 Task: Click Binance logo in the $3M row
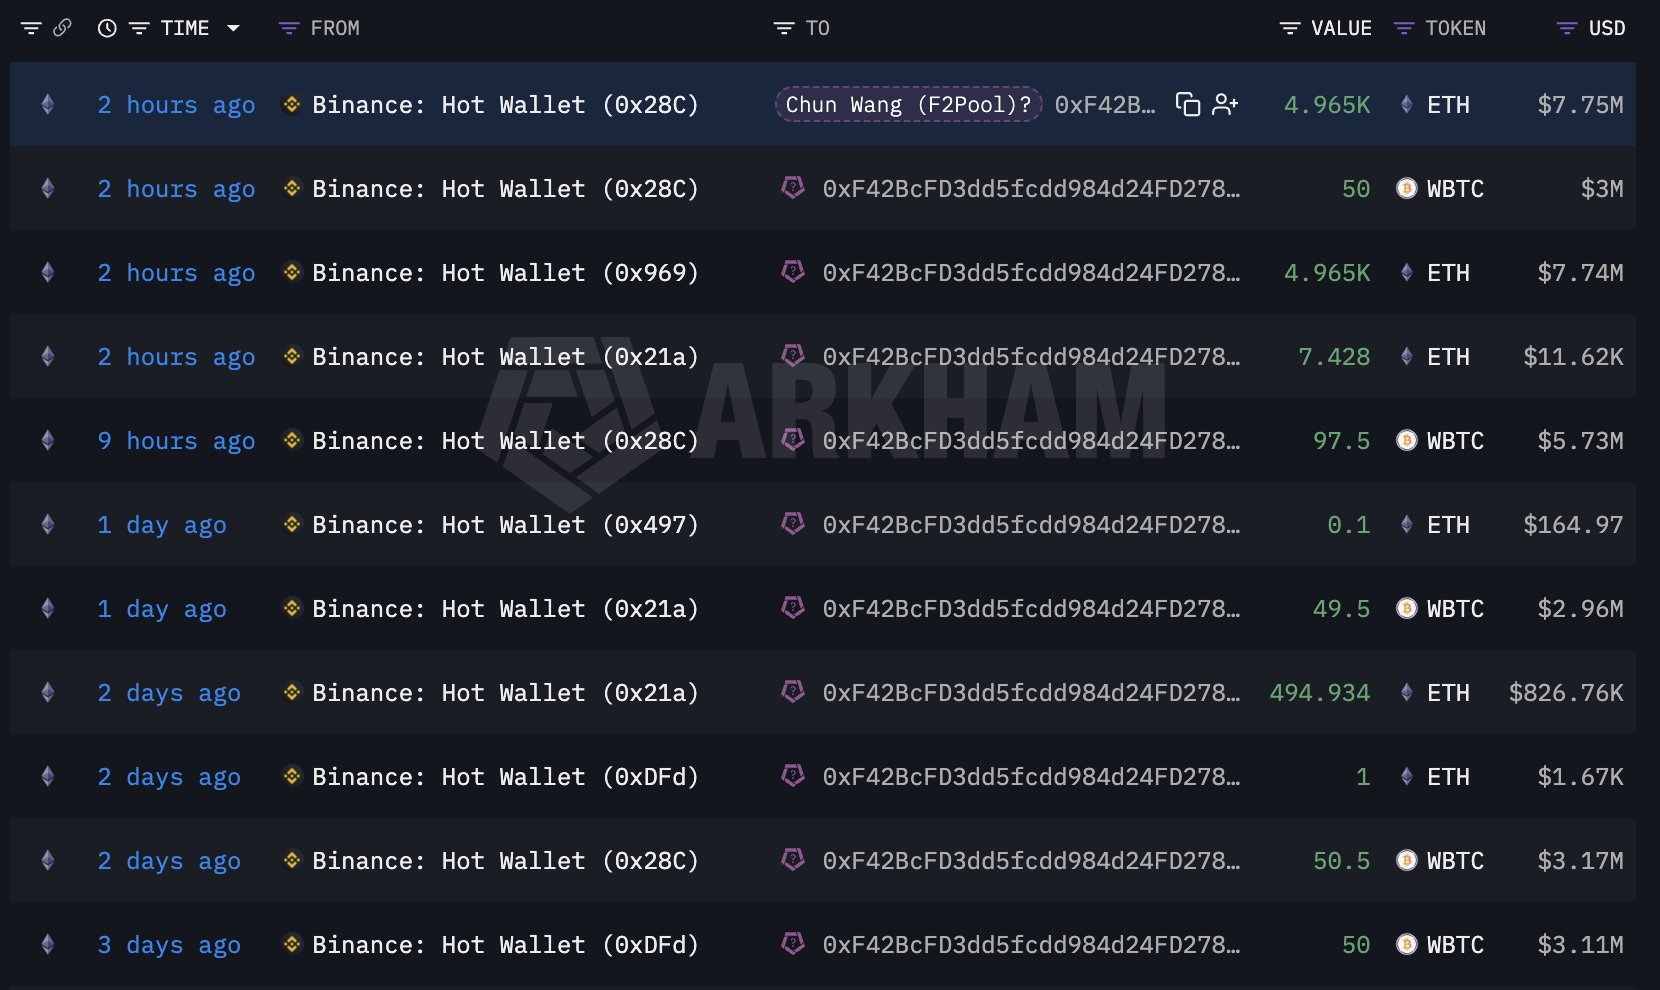292,188
